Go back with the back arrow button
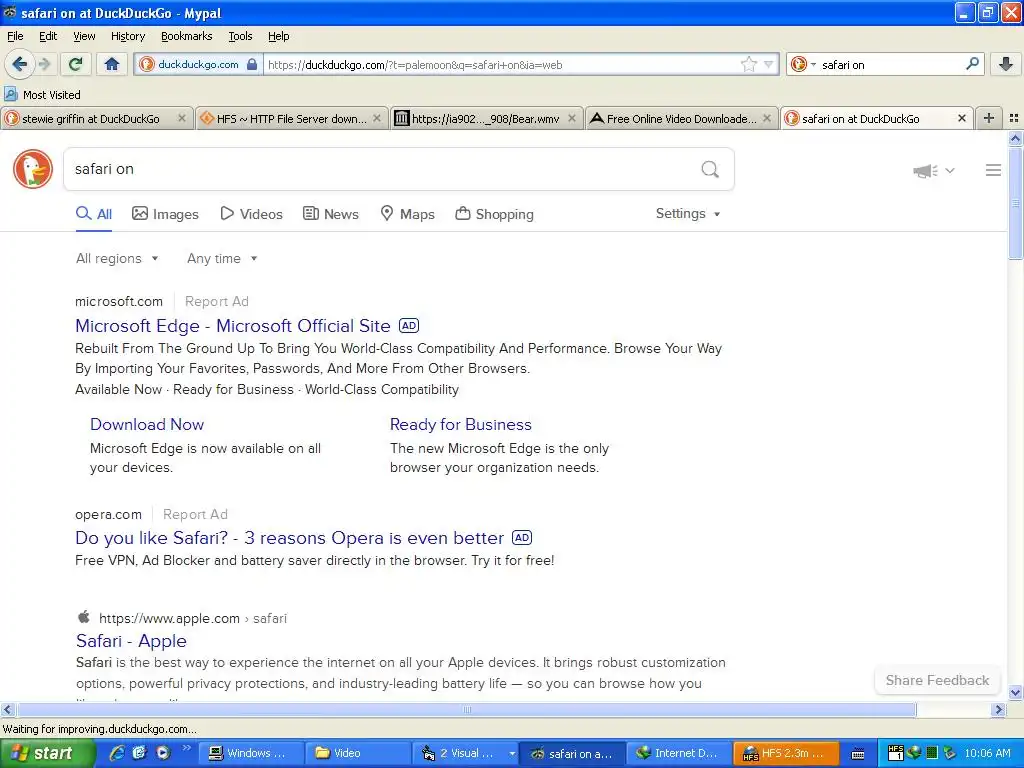The width and height of the screenshot is (1024, 768). (x=19, y=64)
